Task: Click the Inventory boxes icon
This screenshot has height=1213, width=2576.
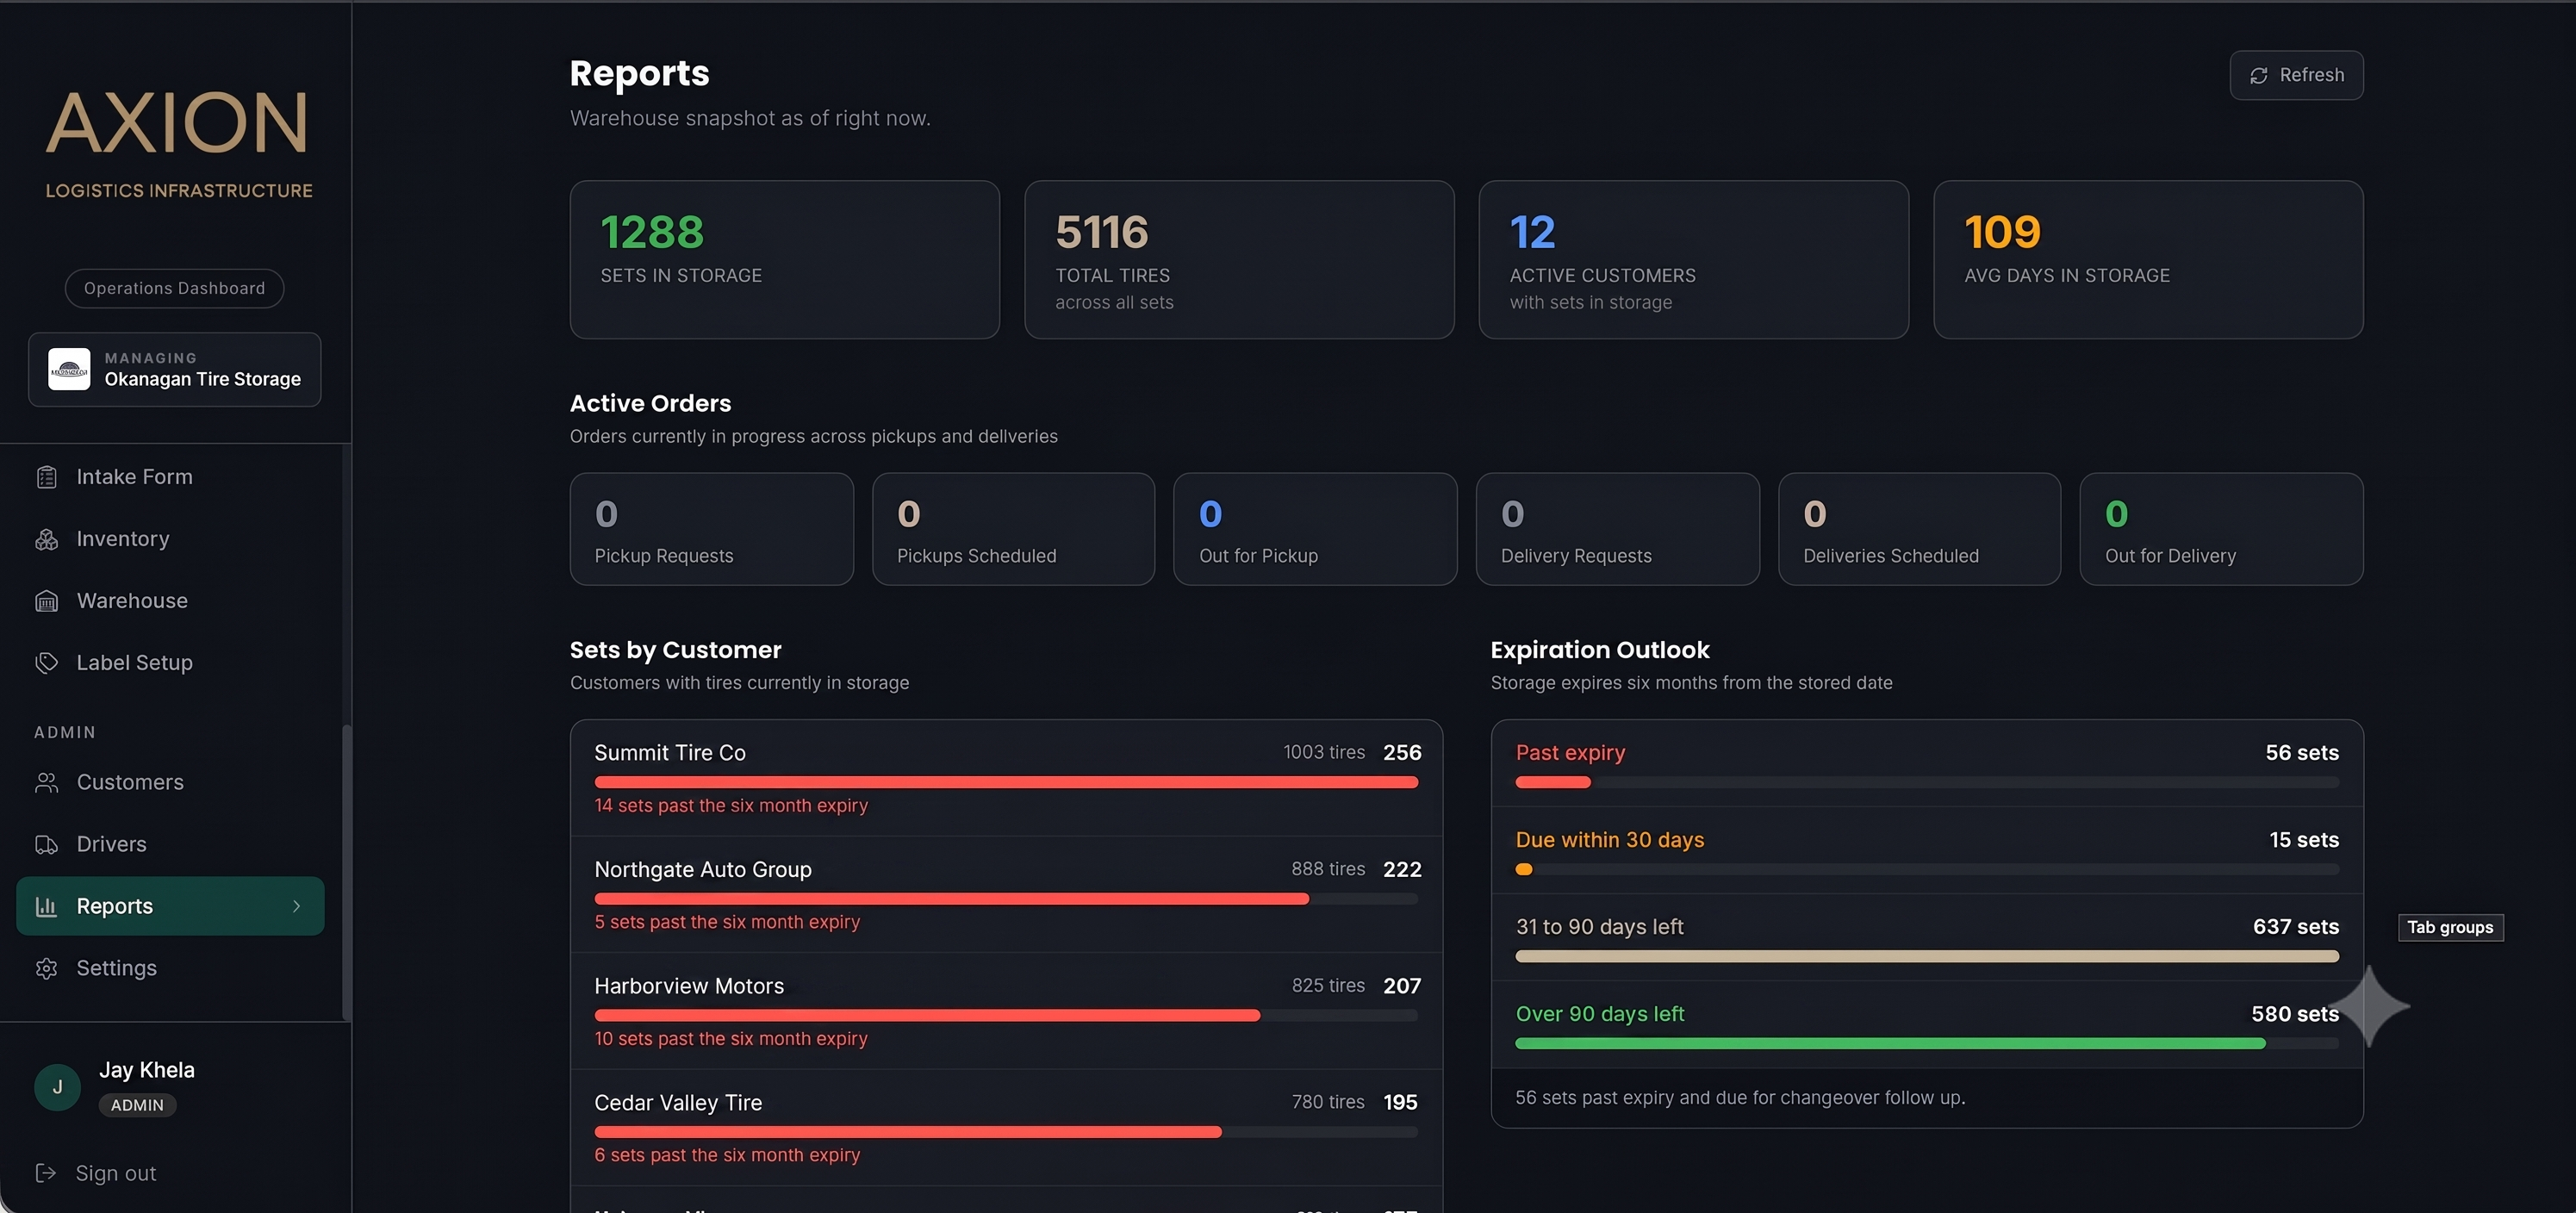Action: point(46,539)
